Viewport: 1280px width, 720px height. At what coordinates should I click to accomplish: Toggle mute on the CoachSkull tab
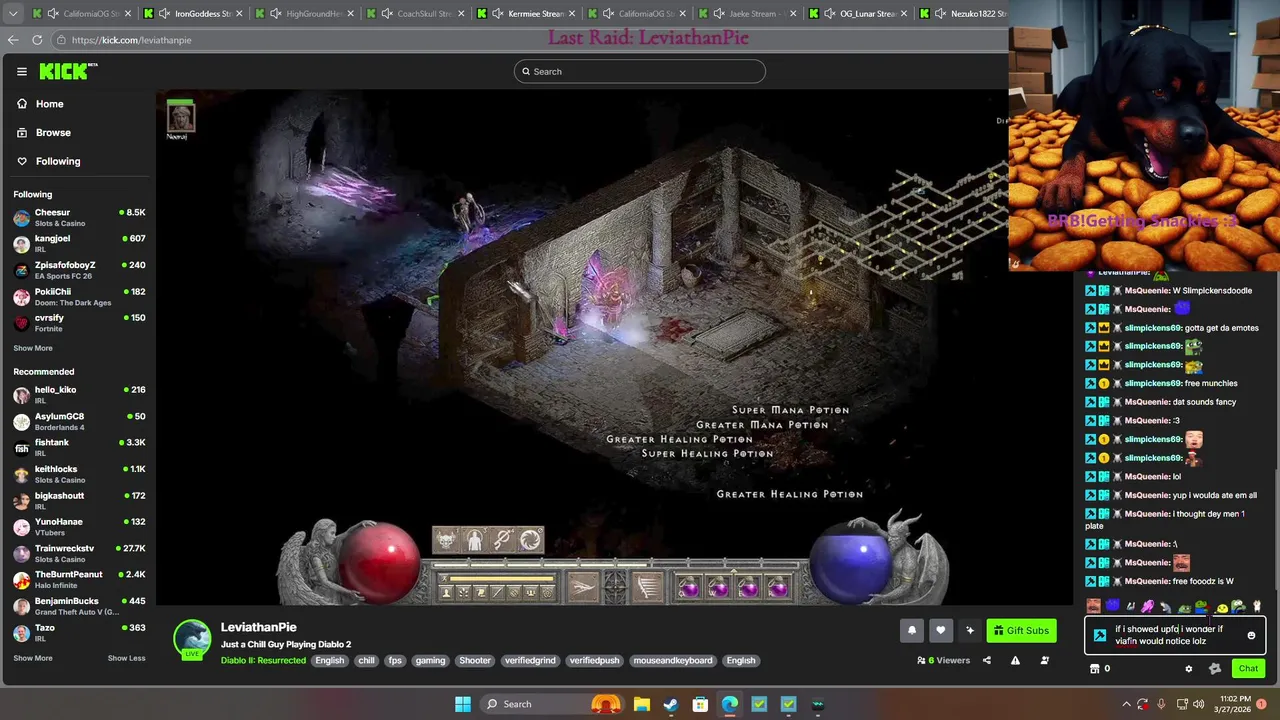point(386,14)
